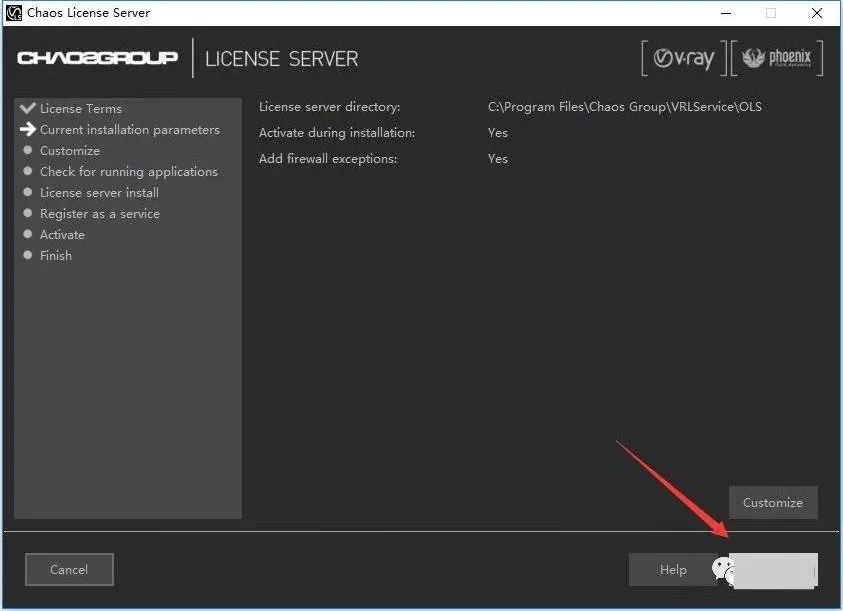Image resolution: width=843 pixels, height=611 pixels.
Task: Click the Customize button
Action: tap(773, 502)
